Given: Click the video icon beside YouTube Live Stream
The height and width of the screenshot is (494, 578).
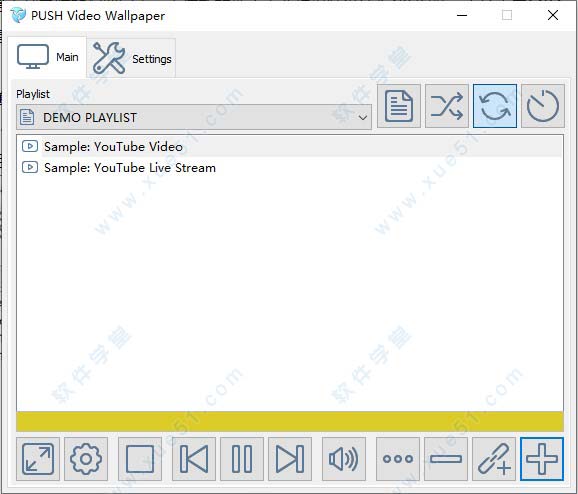Looking at the screenshot, I should pyautogui.click(x=30, y=167).
